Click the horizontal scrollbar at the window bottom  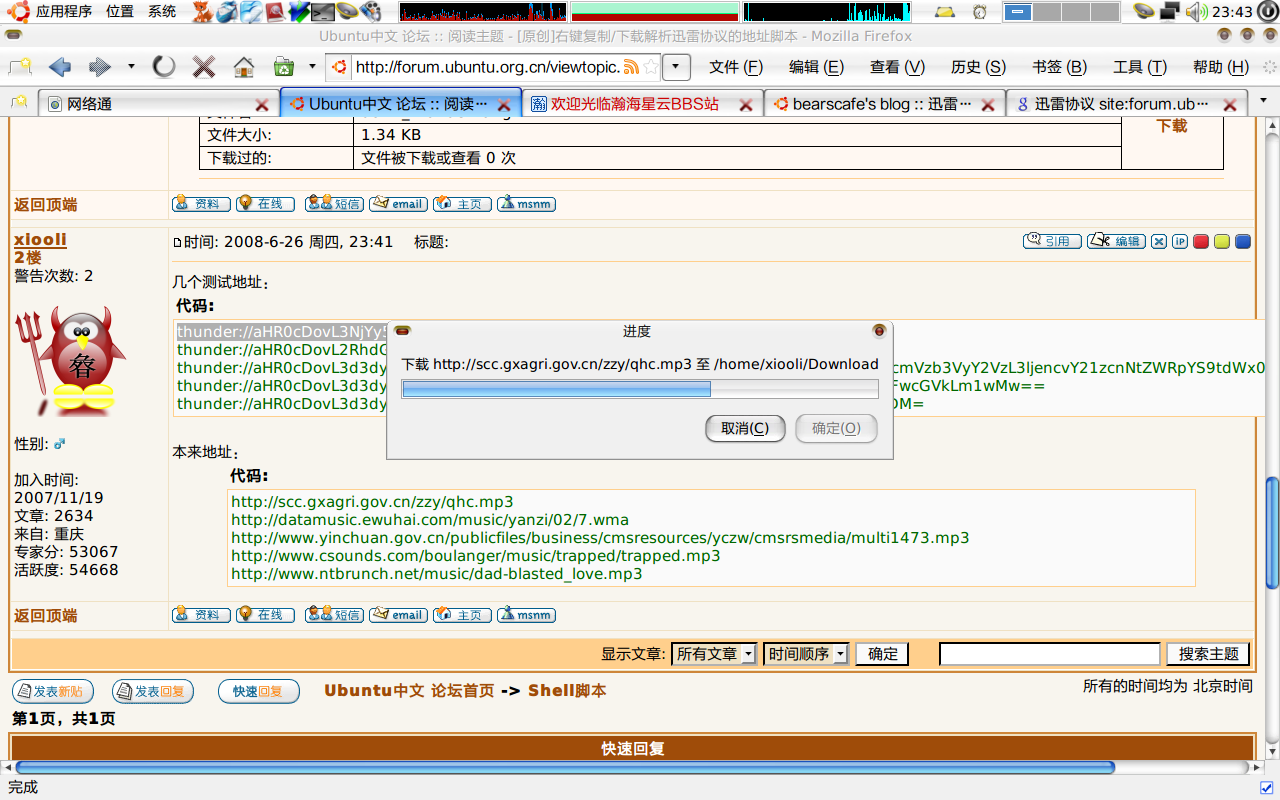coord(565,767)
